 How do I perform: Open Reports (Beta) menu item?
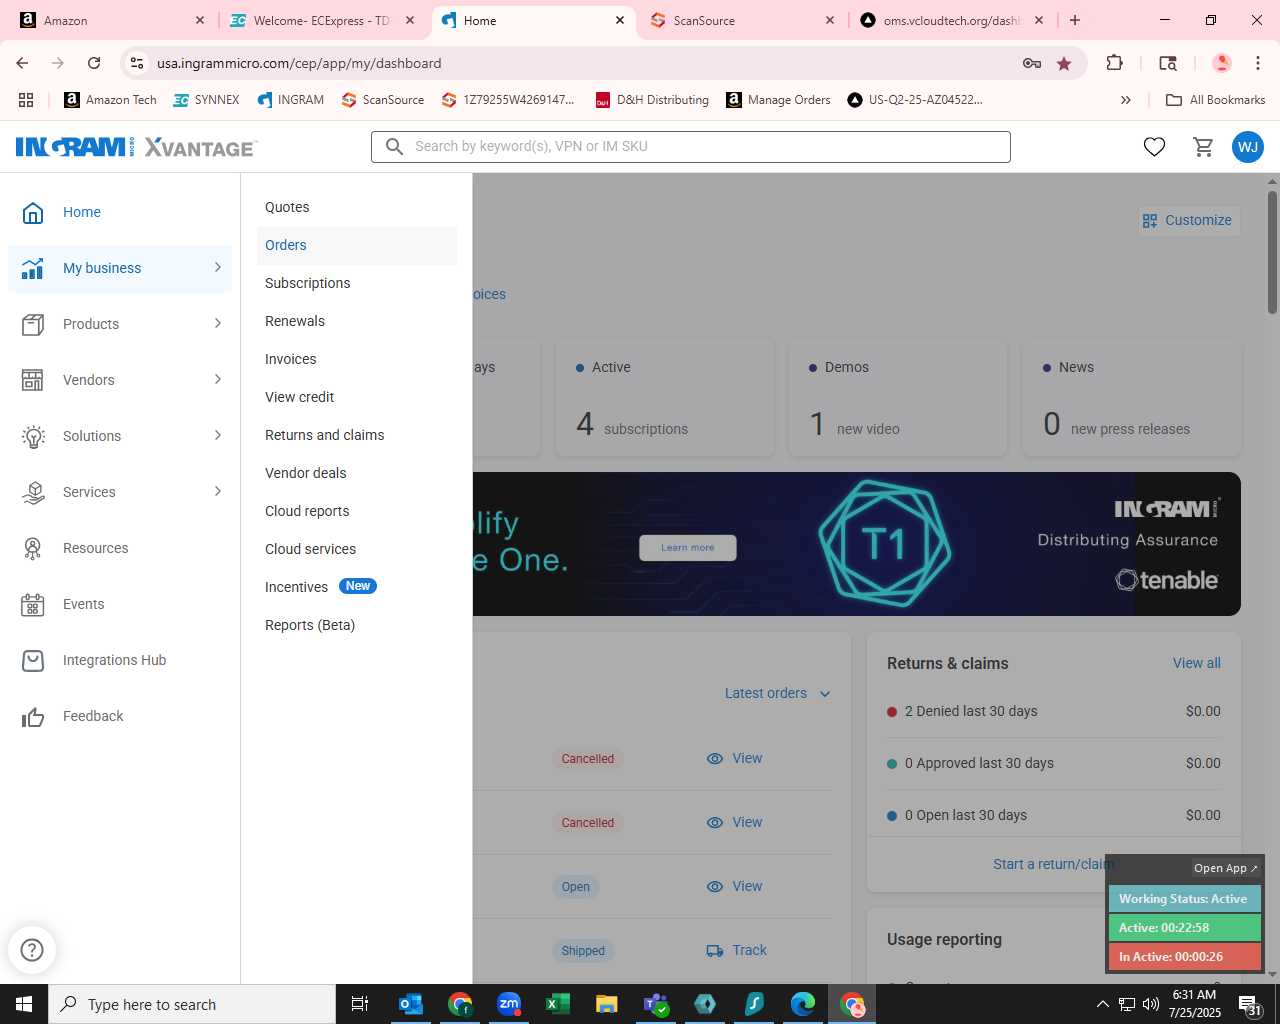(357, 625)
